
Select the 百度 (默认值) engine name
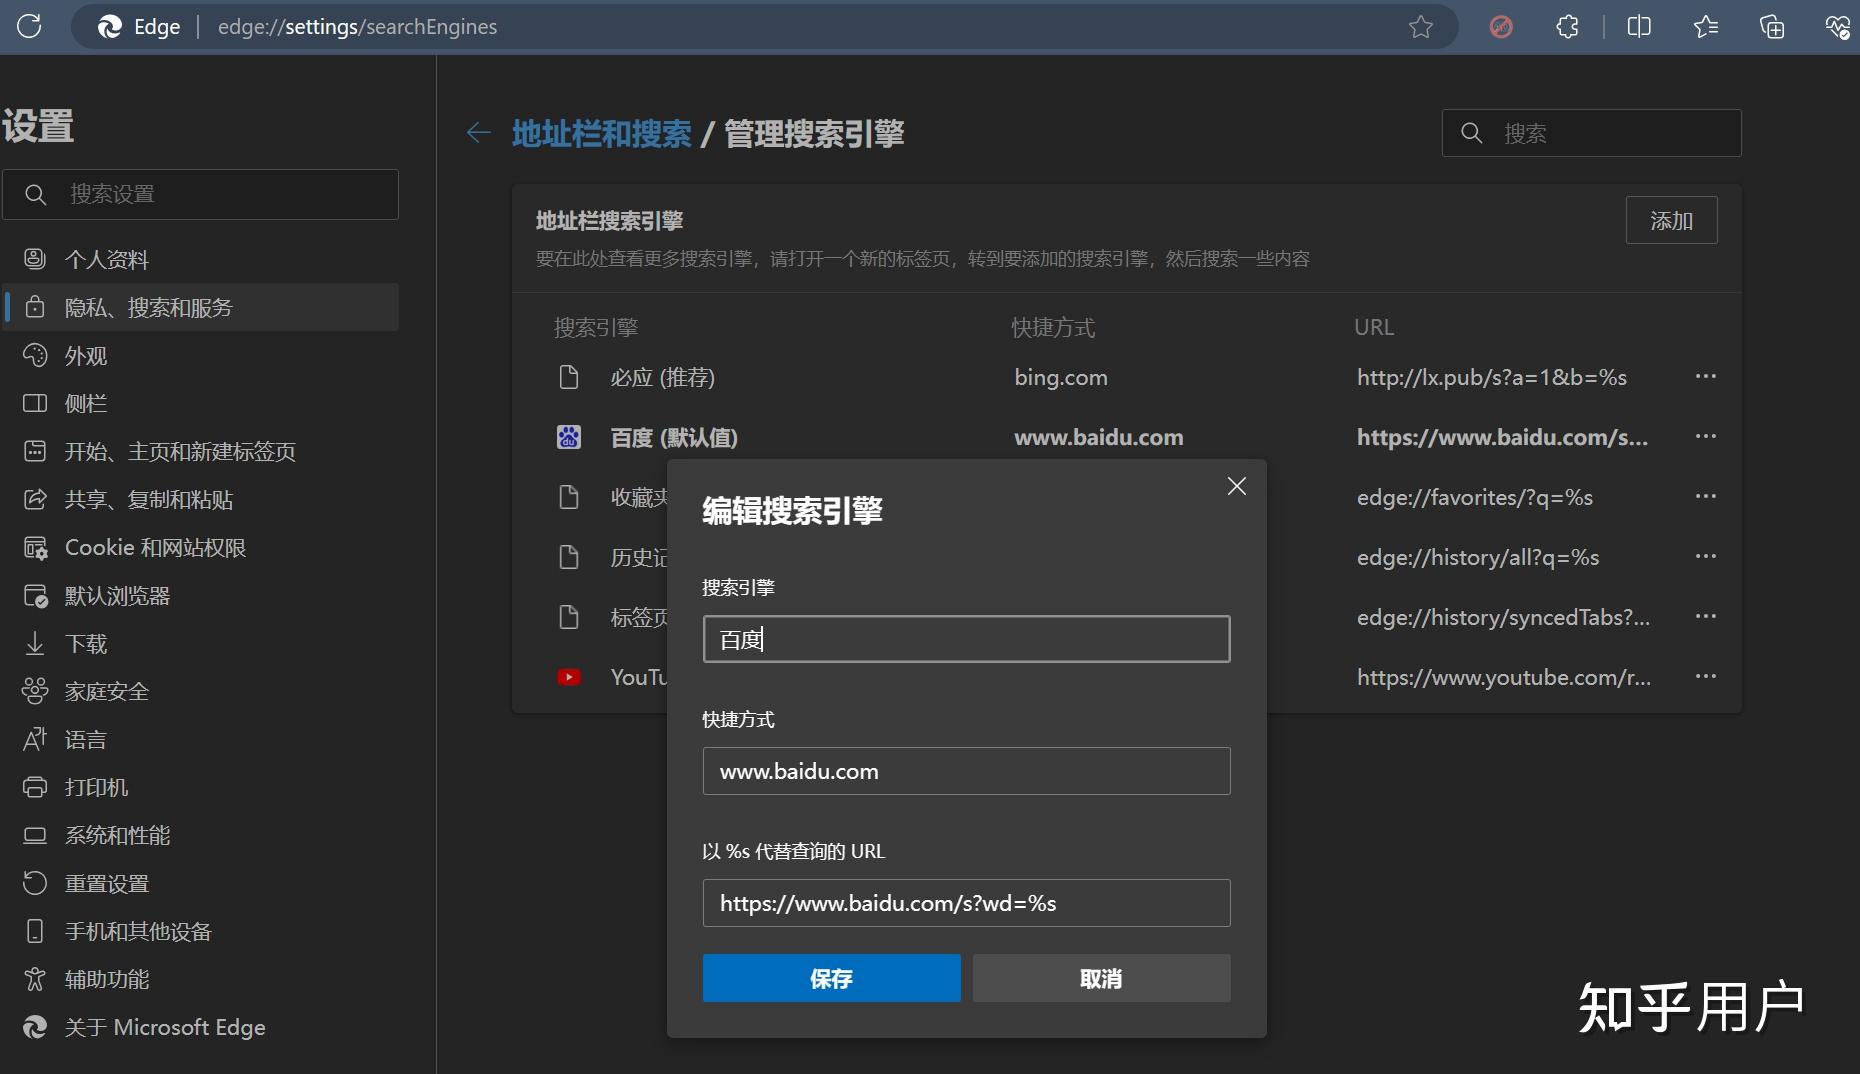tap(674, 437)
